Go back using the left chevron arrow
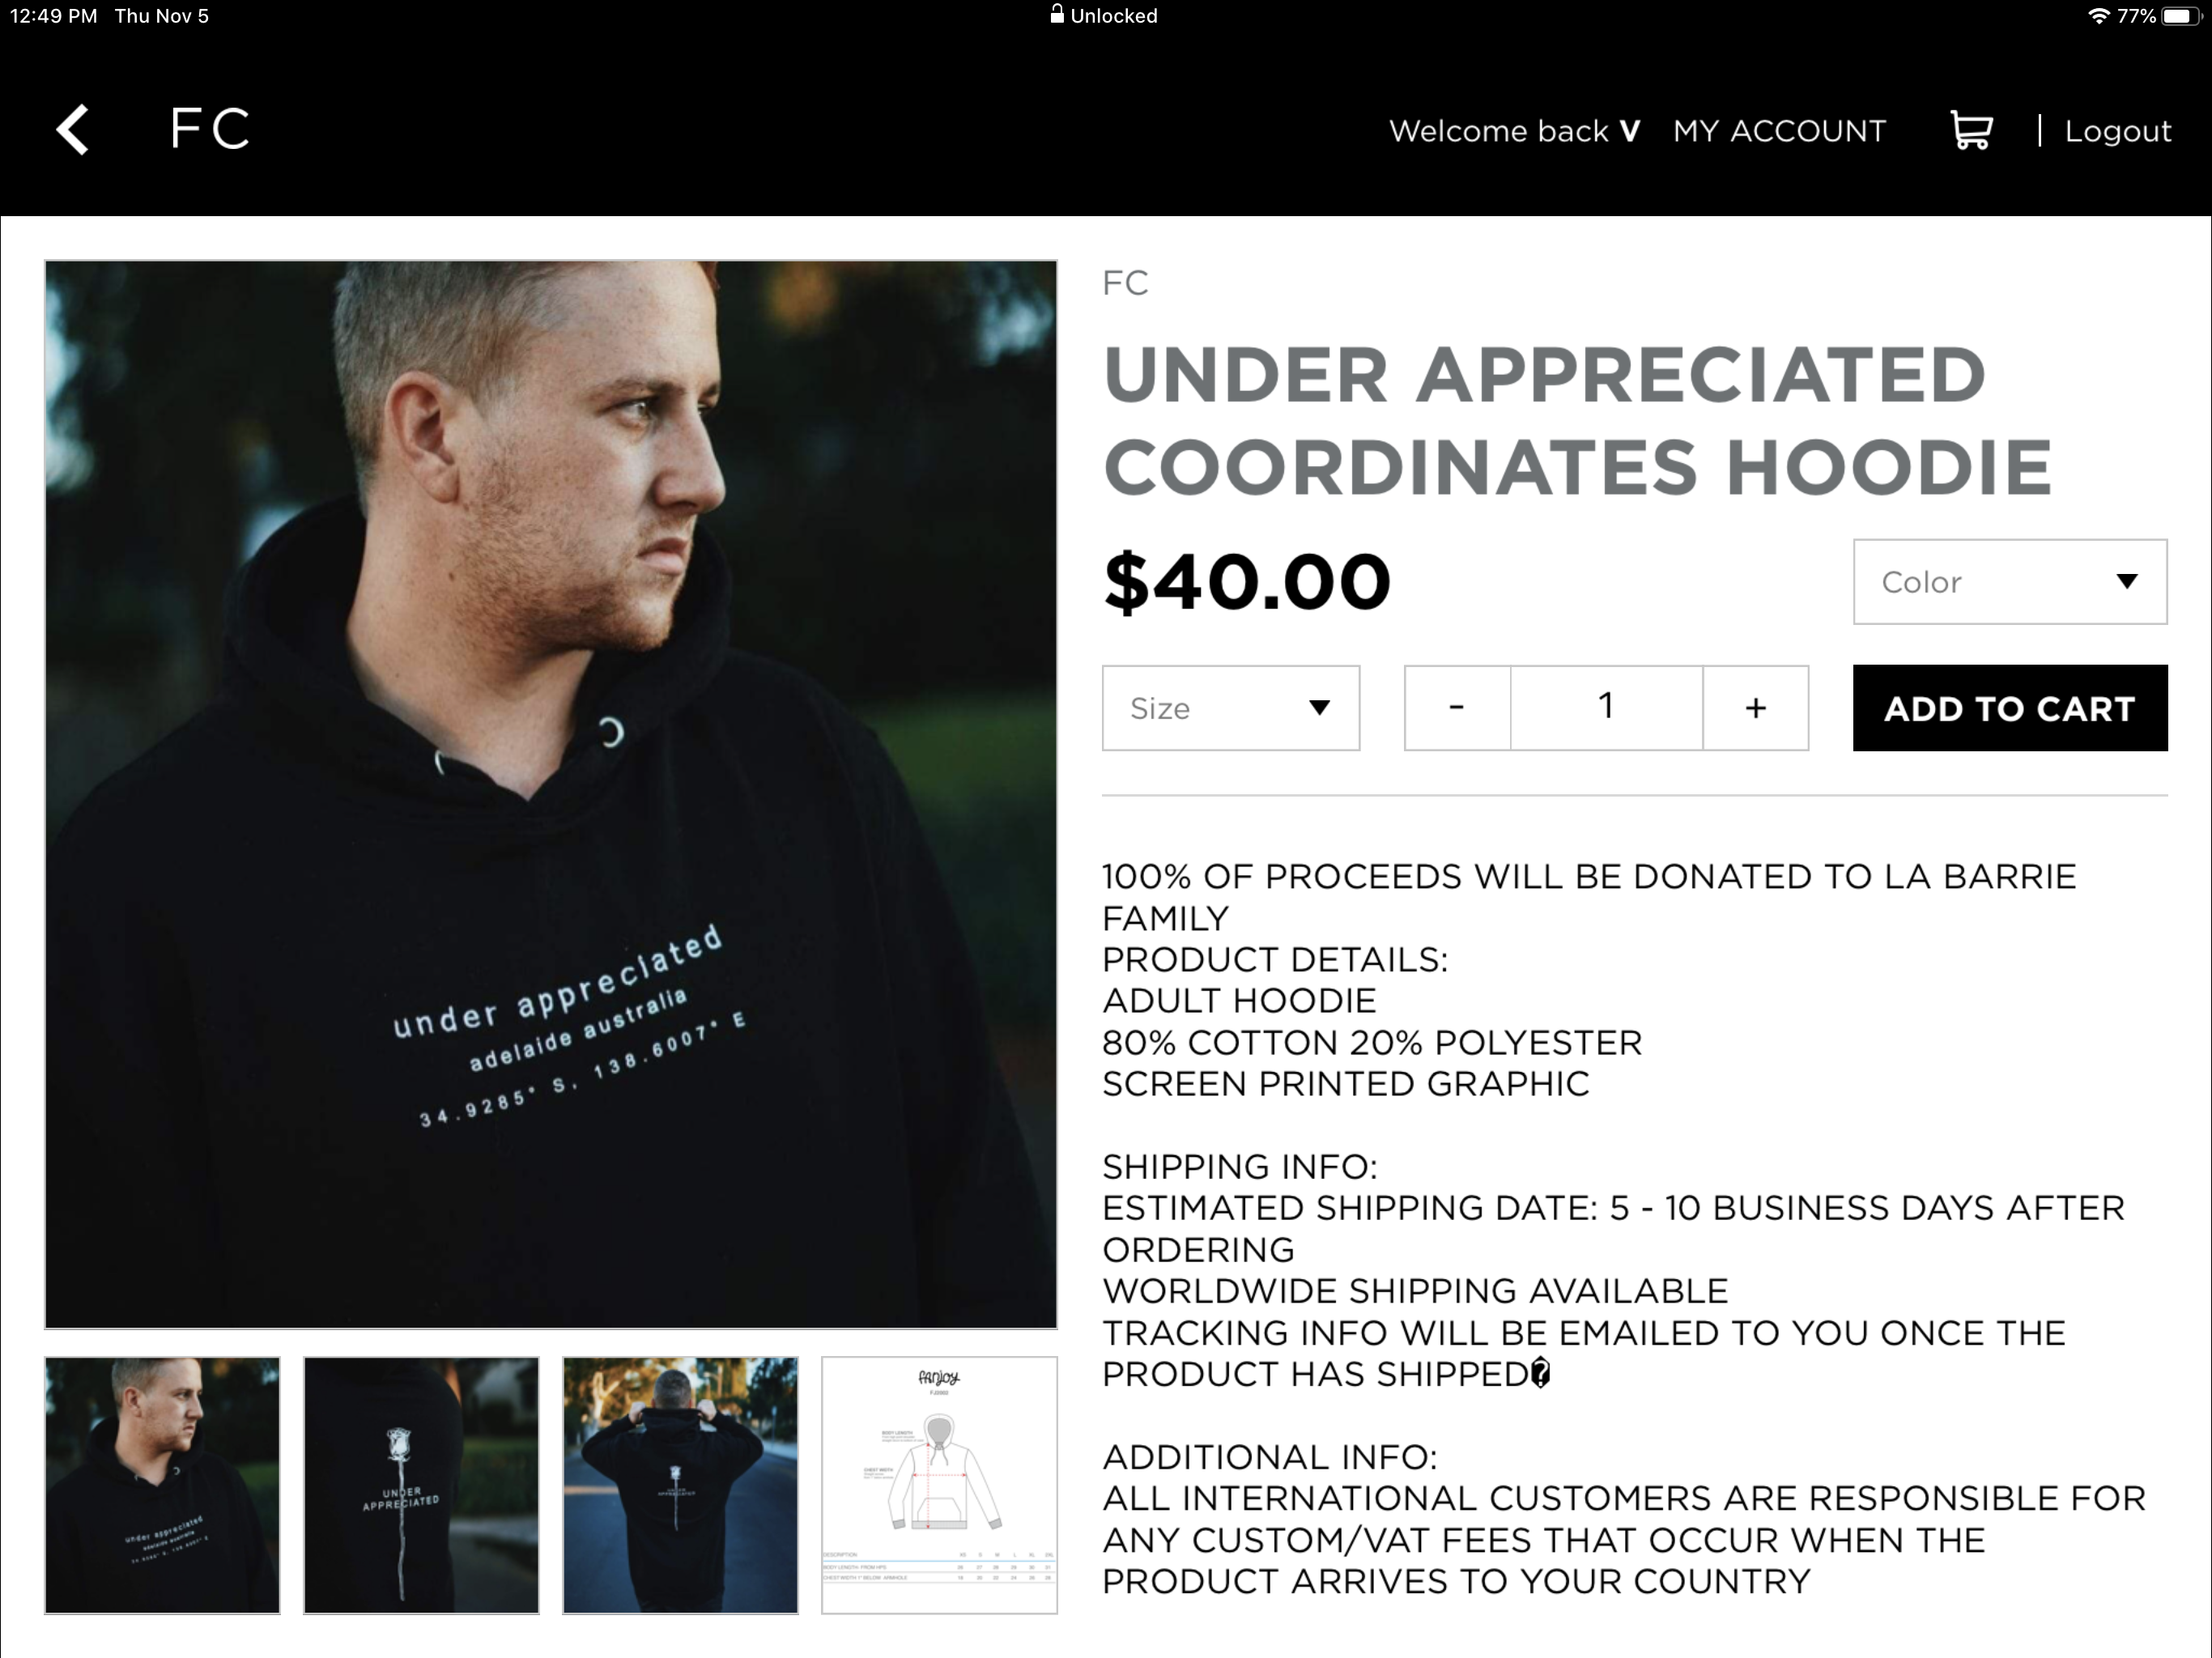The height and width of the screenshot is (1658, 2212). 73,129
